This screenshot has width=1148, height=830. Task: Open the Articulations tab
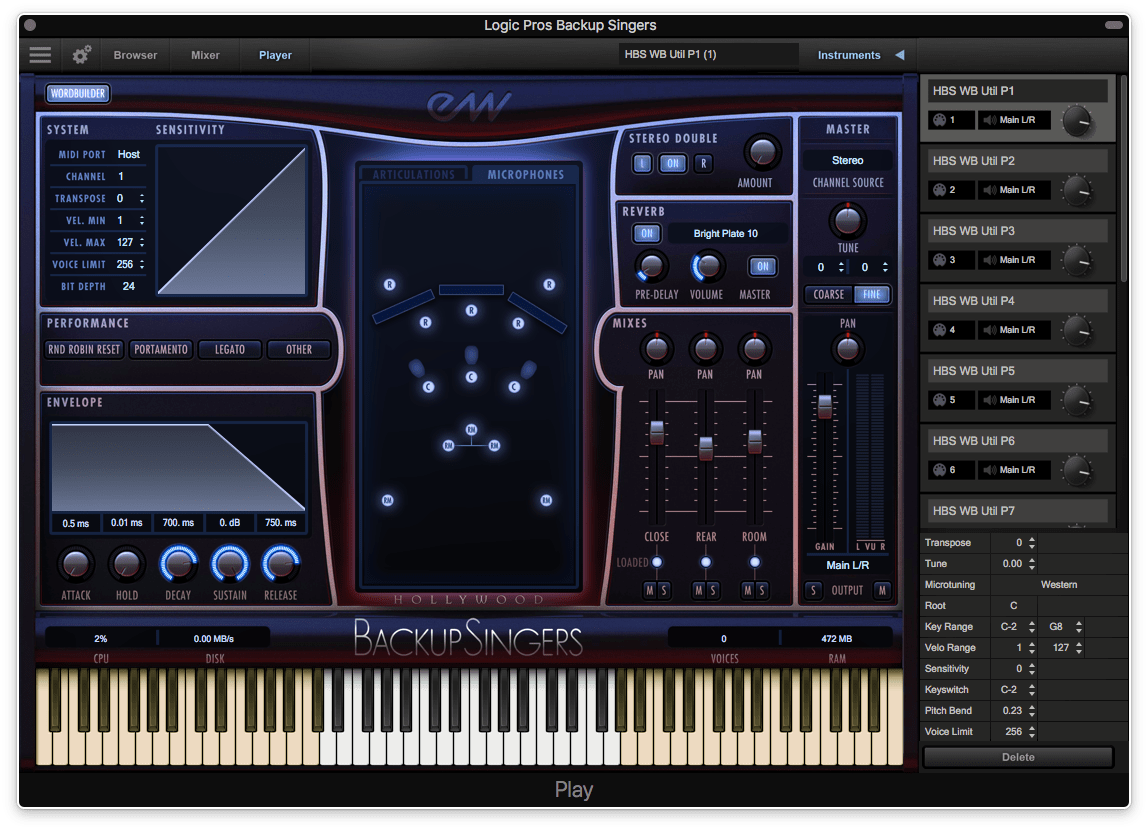414,174
